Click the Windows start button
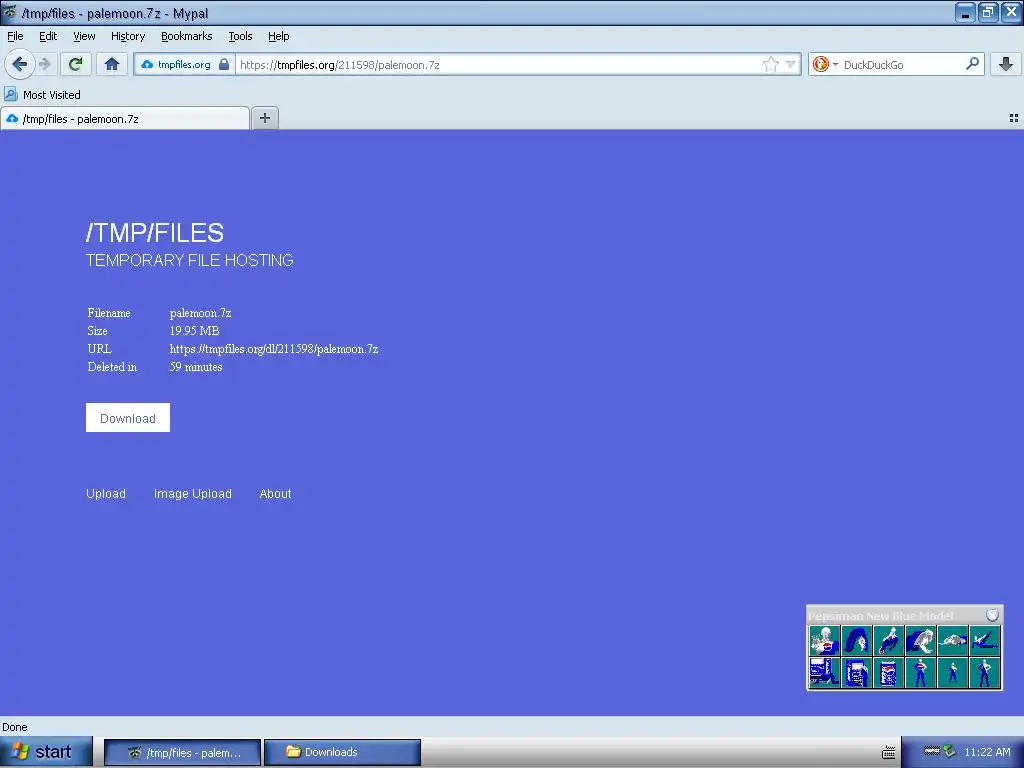Screen dimensions: 1024x768 [x=46, y=752]
